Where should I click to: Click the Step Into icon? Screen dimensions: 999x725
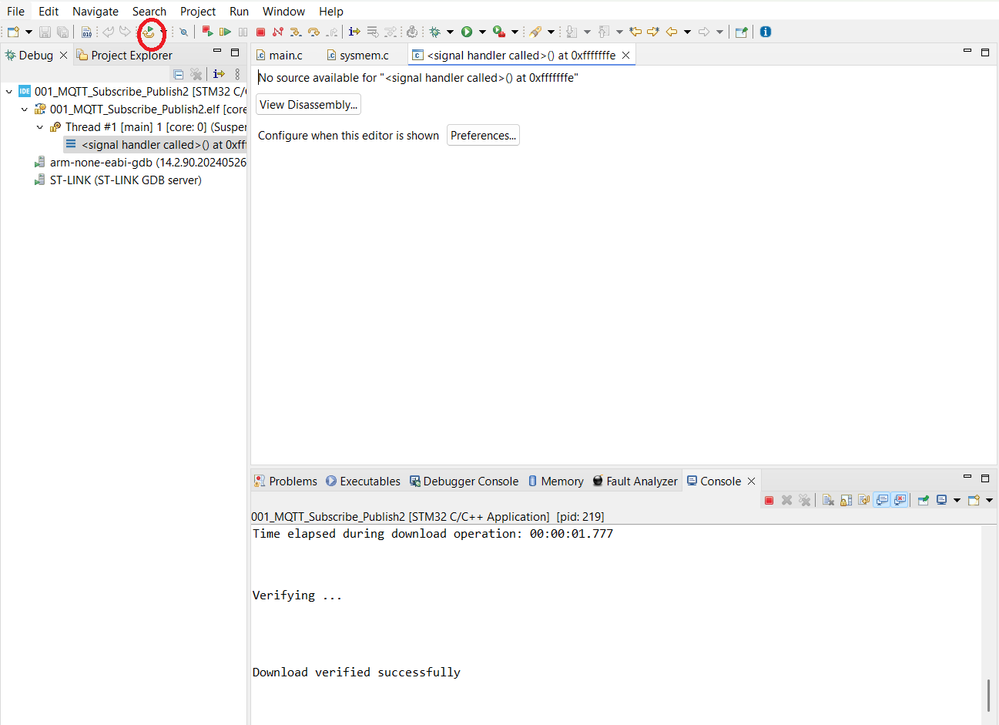point(296,32)
